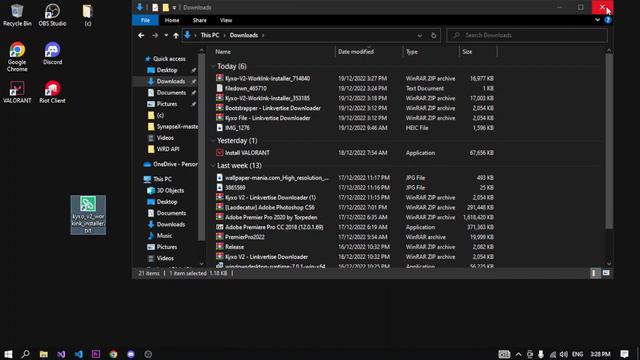Open blue Visual Studio Code taskbar icon
Image resolution: width=640 pixels, height=360 pixels.
(78, 354)
